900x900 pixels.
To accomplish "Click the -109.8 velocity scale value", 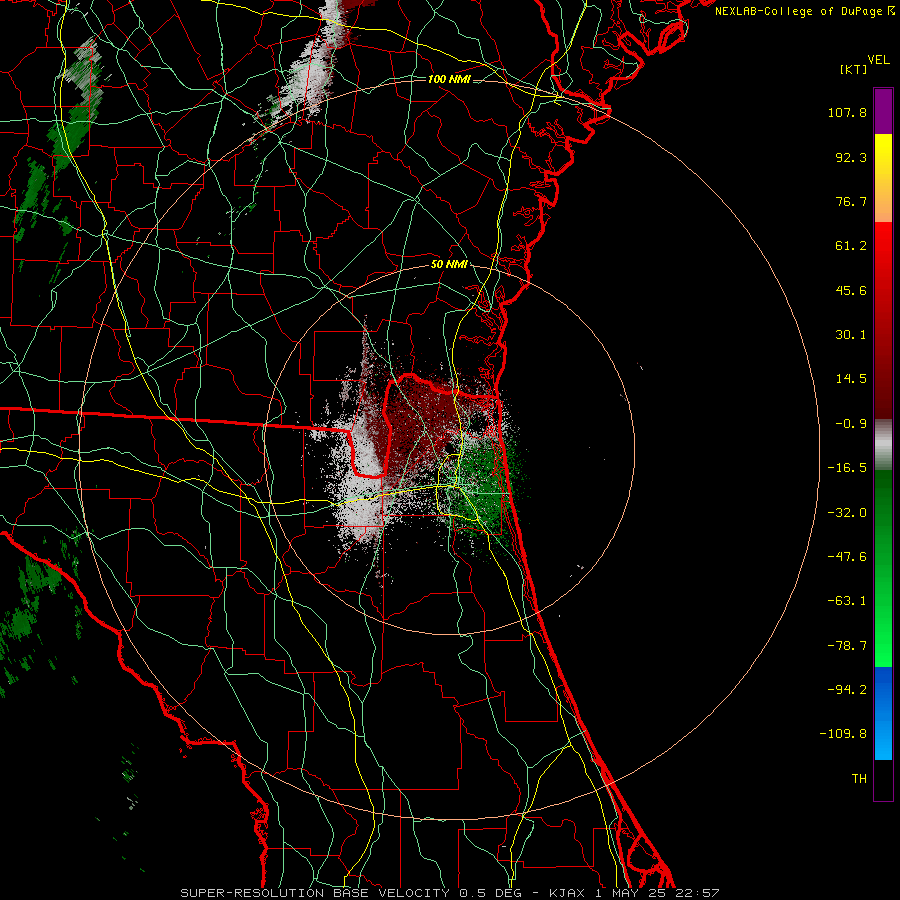I will point(843,734).
